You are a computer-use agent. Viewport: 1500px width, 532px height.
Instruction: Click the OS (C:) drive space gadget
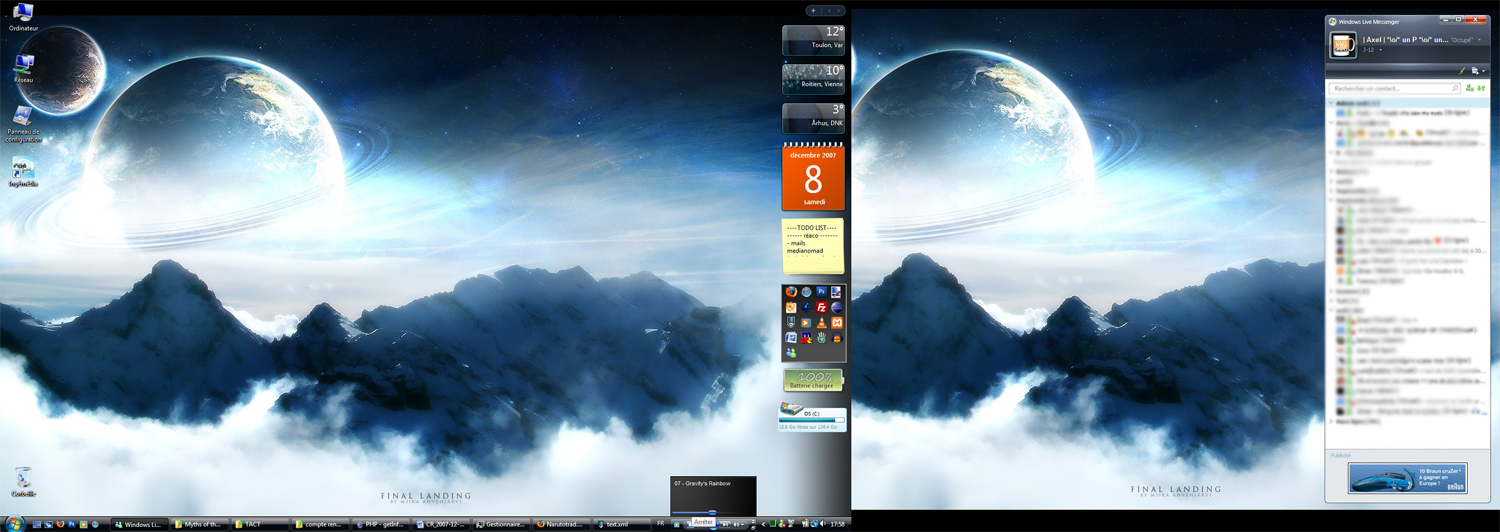point(813,416)
